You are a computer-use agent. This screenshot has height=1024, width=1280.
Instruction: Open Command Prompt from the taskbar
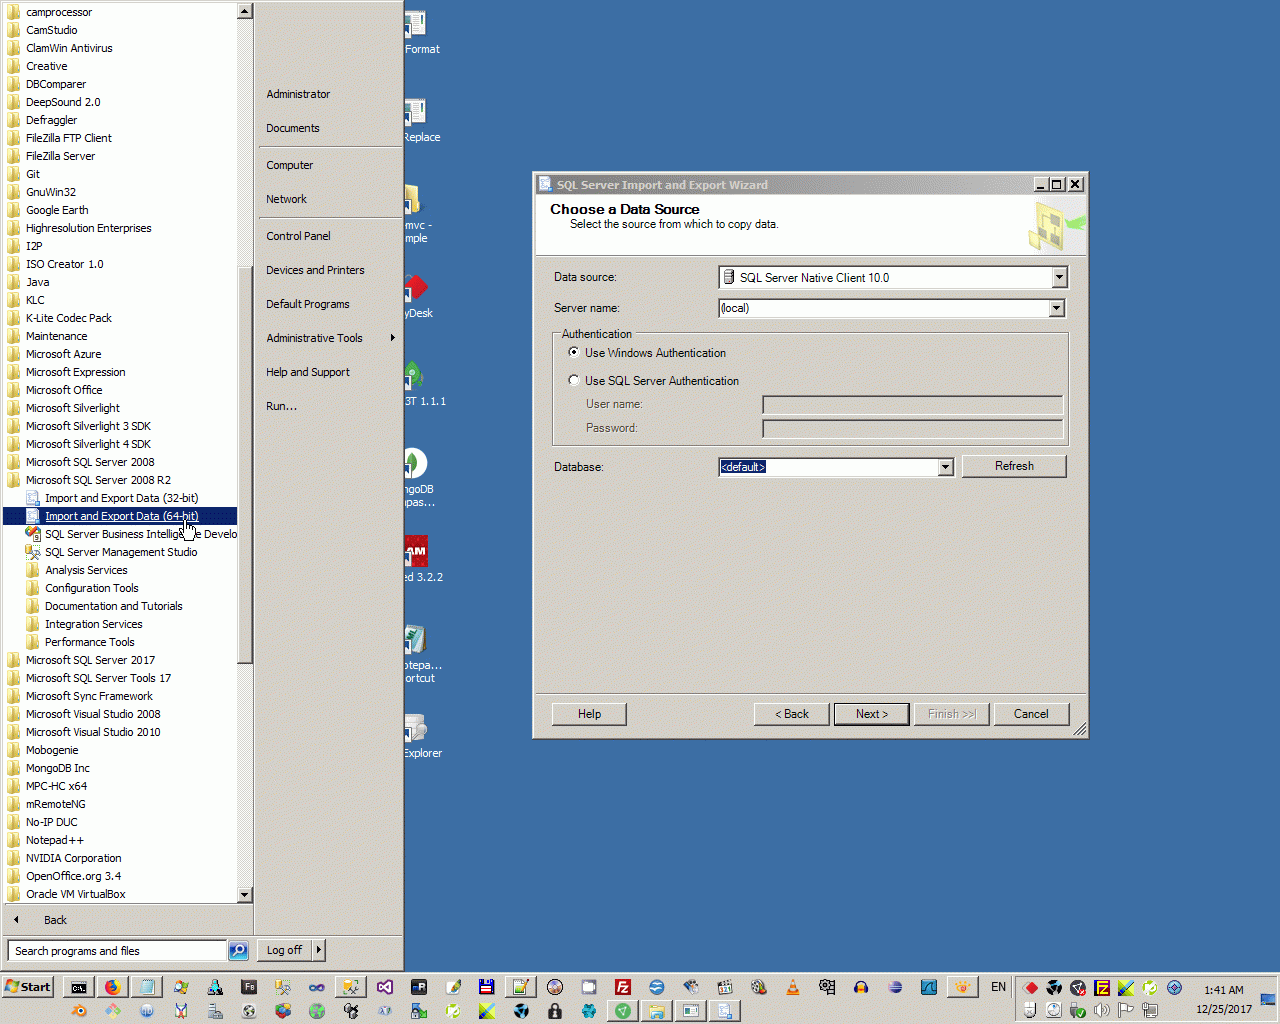pyautogui.click(x=78, y=987)
